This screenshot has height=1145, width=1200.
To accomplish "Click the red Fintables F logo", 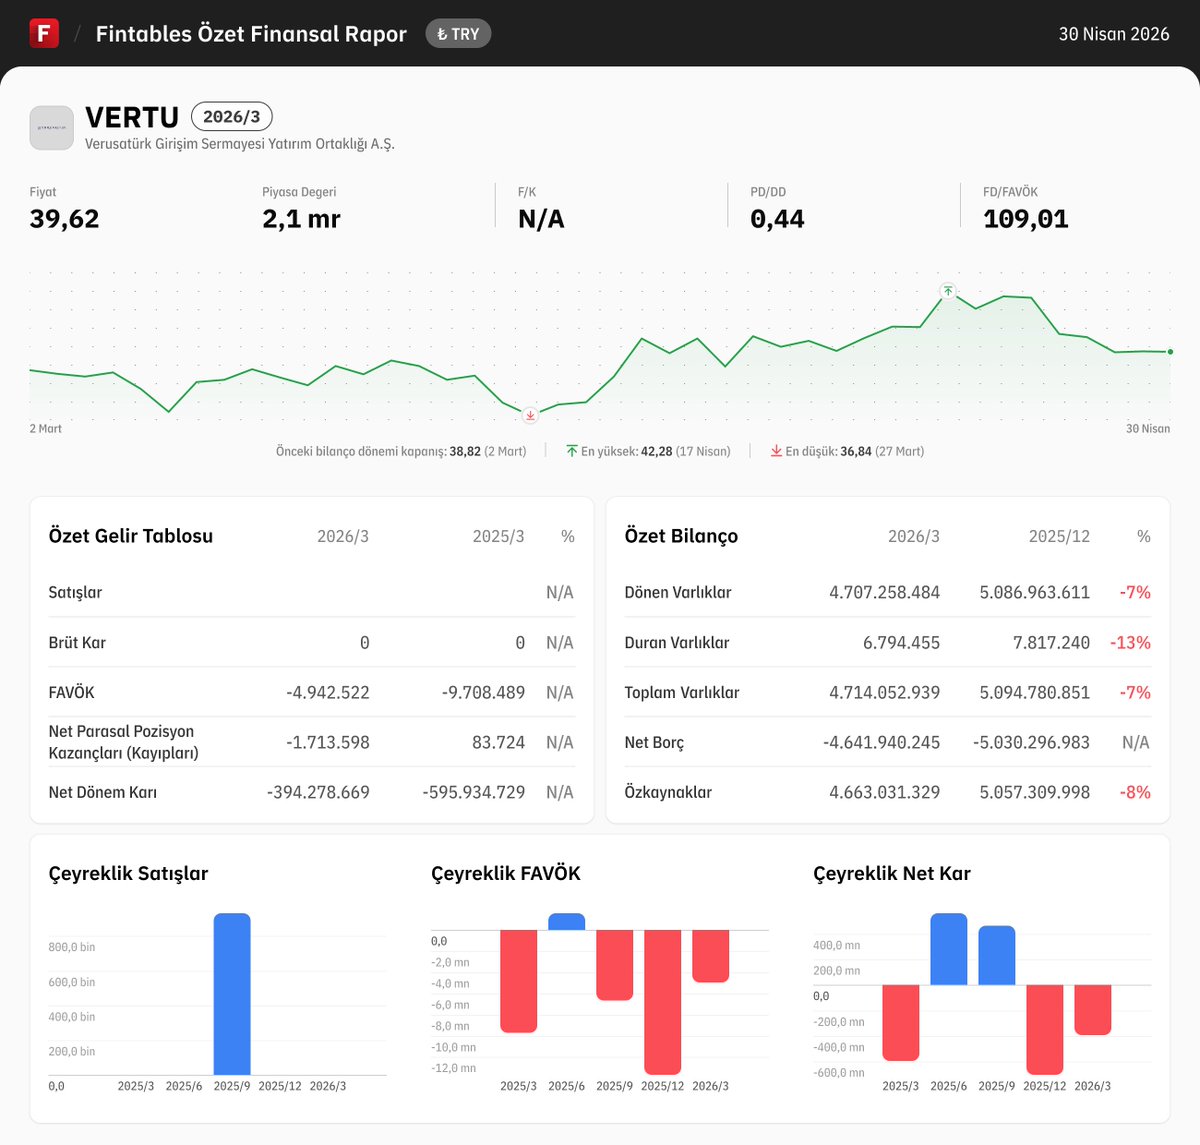I will click(44, 33).
